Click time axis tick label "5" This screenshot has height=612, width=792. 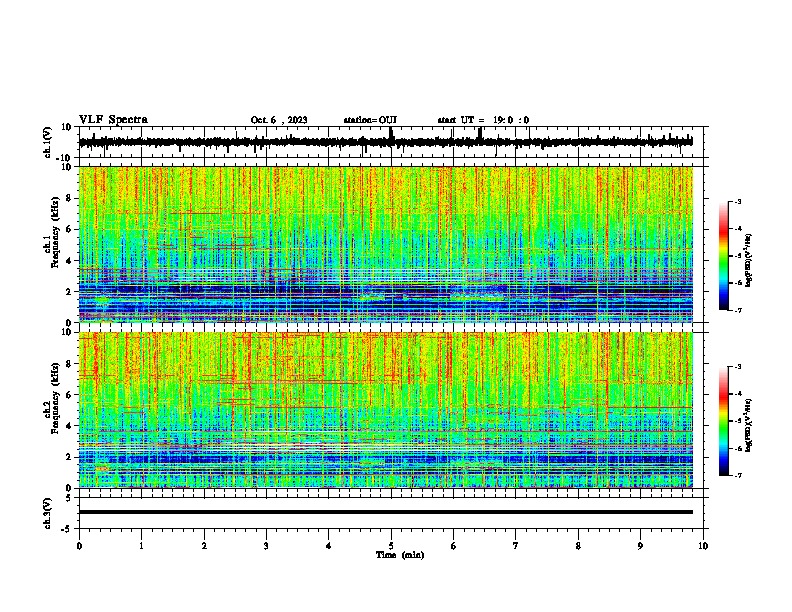click(391, 546)
